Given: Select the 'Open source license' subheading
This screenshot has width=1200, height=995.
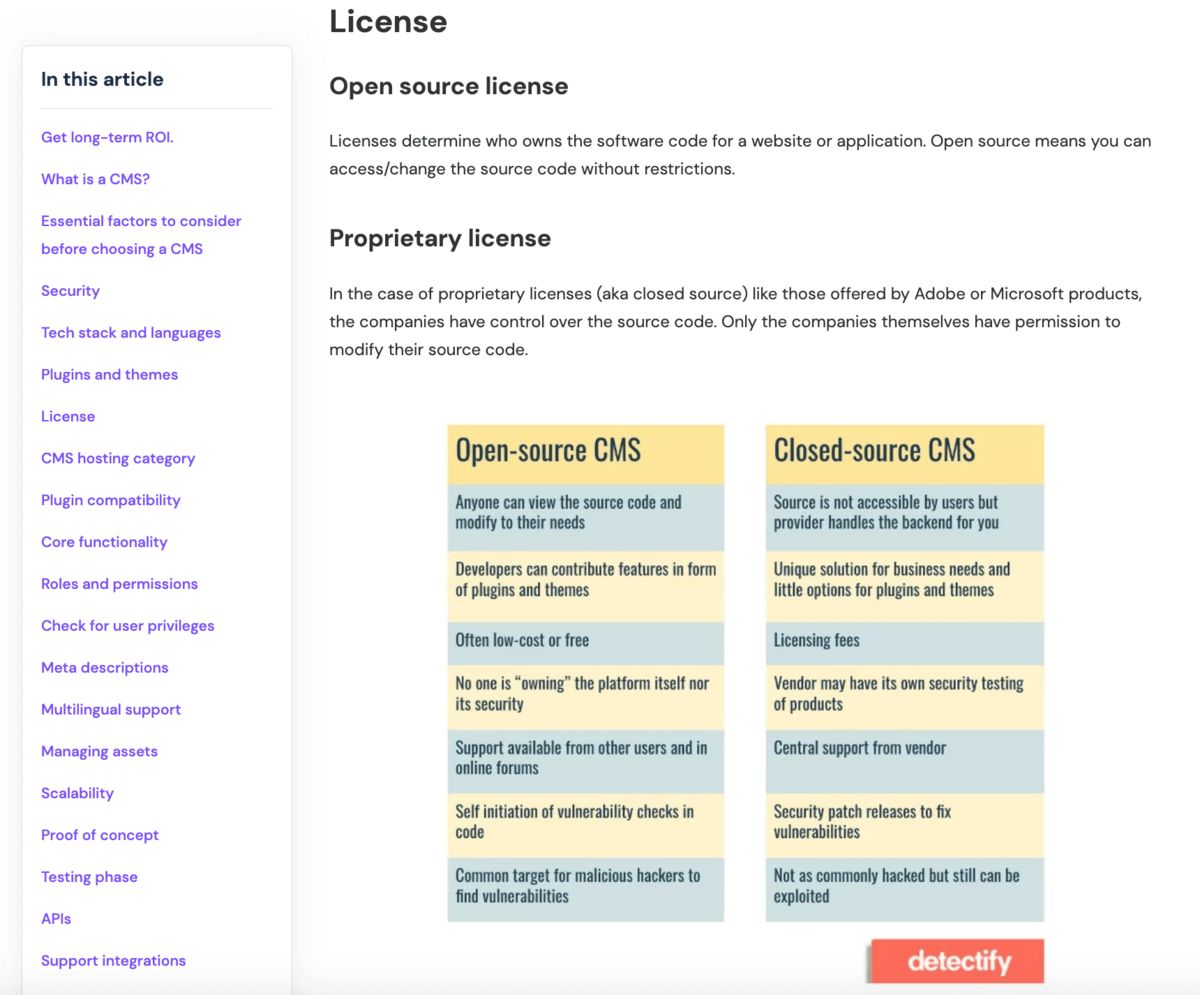Looking at the screenshot, I should pyautogui.click(x=449, y=87).
